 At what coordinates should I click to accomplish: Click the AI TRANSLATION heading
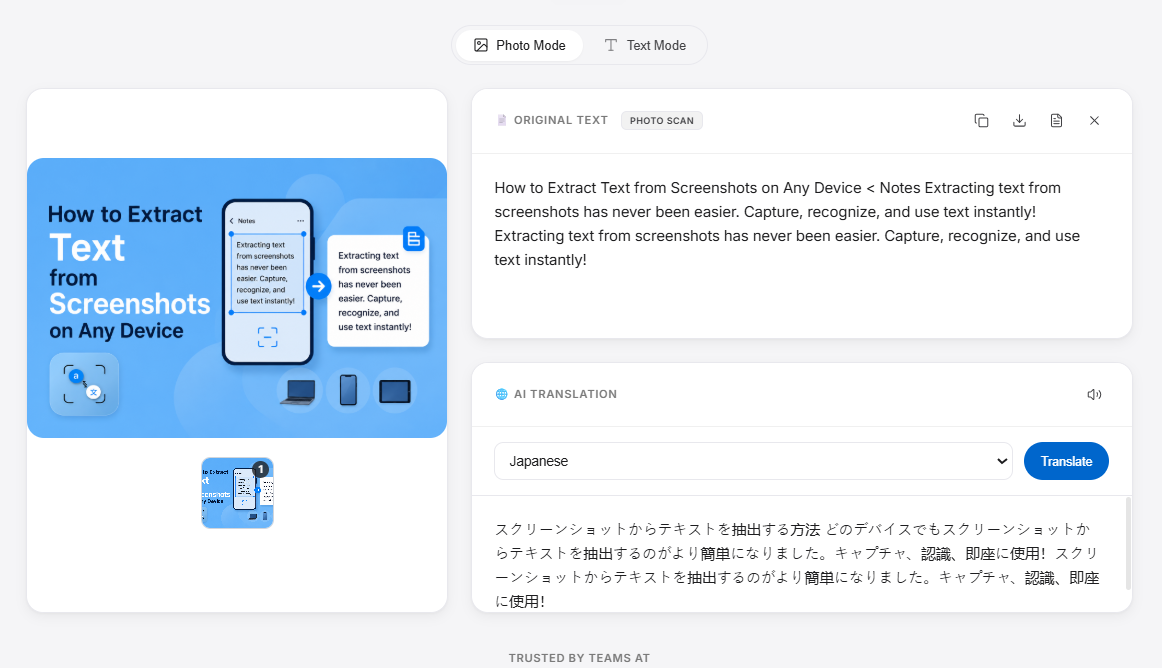[565, 394]
